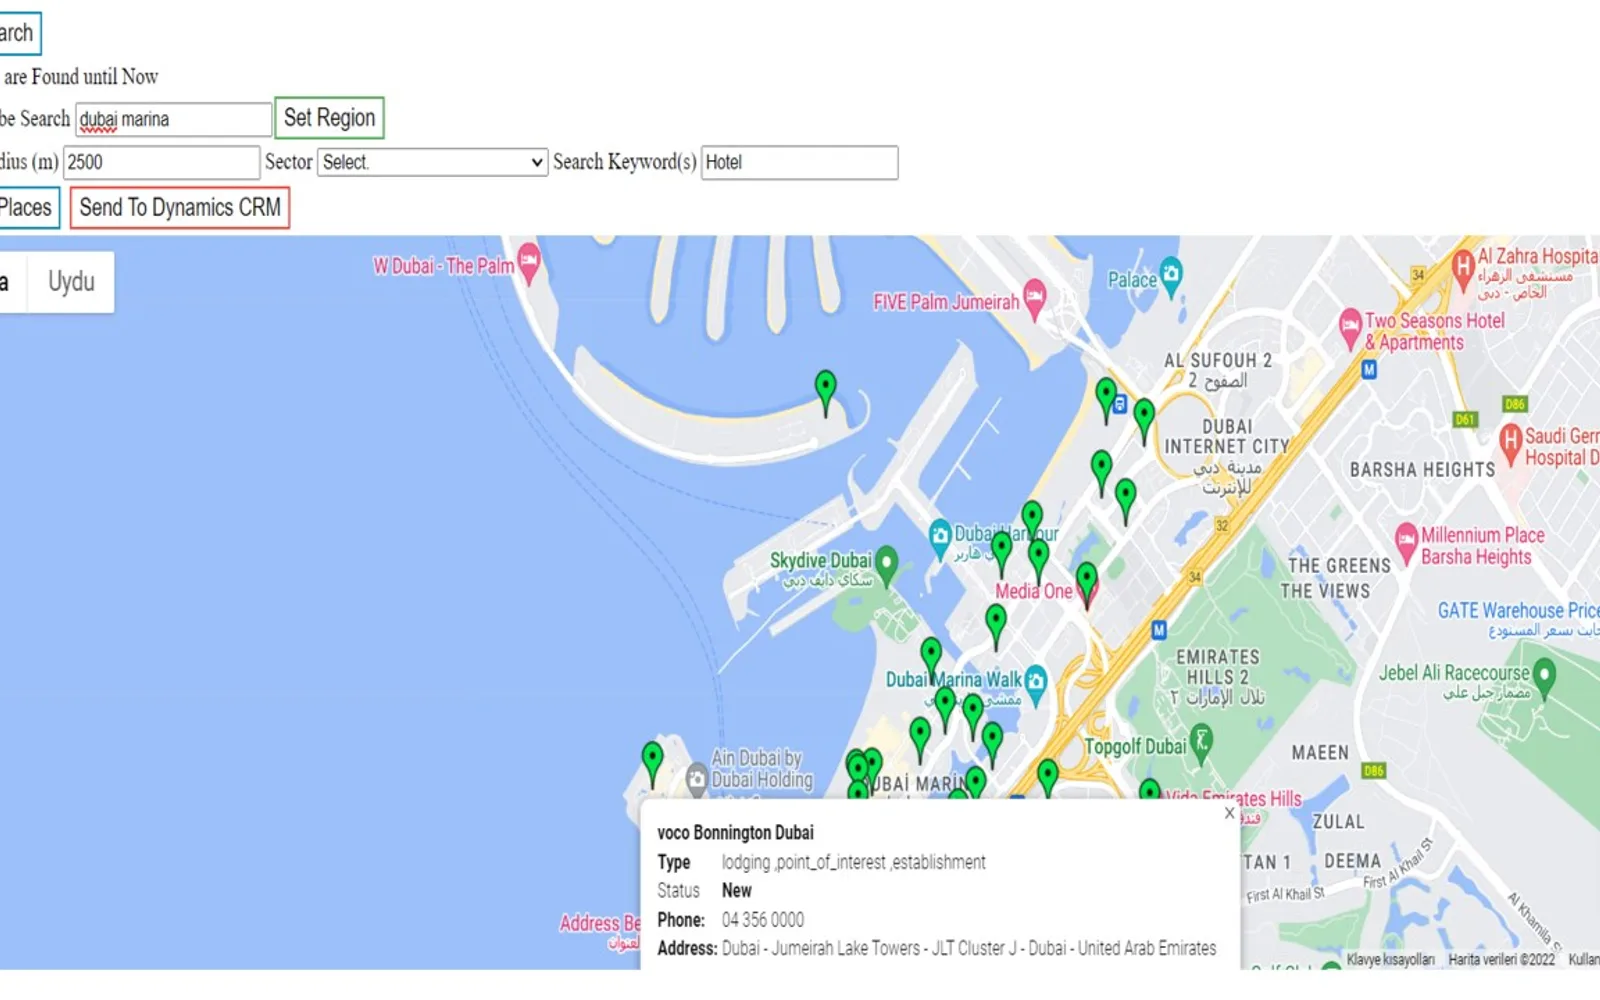Click the voco Bonnington Dubai title

(735, 833)
